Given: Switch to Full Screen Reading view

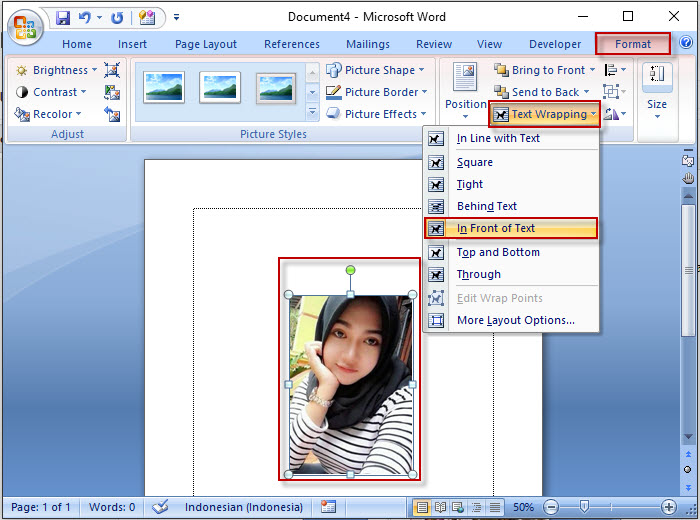Looking at the screenshot, I should (440, 508).
